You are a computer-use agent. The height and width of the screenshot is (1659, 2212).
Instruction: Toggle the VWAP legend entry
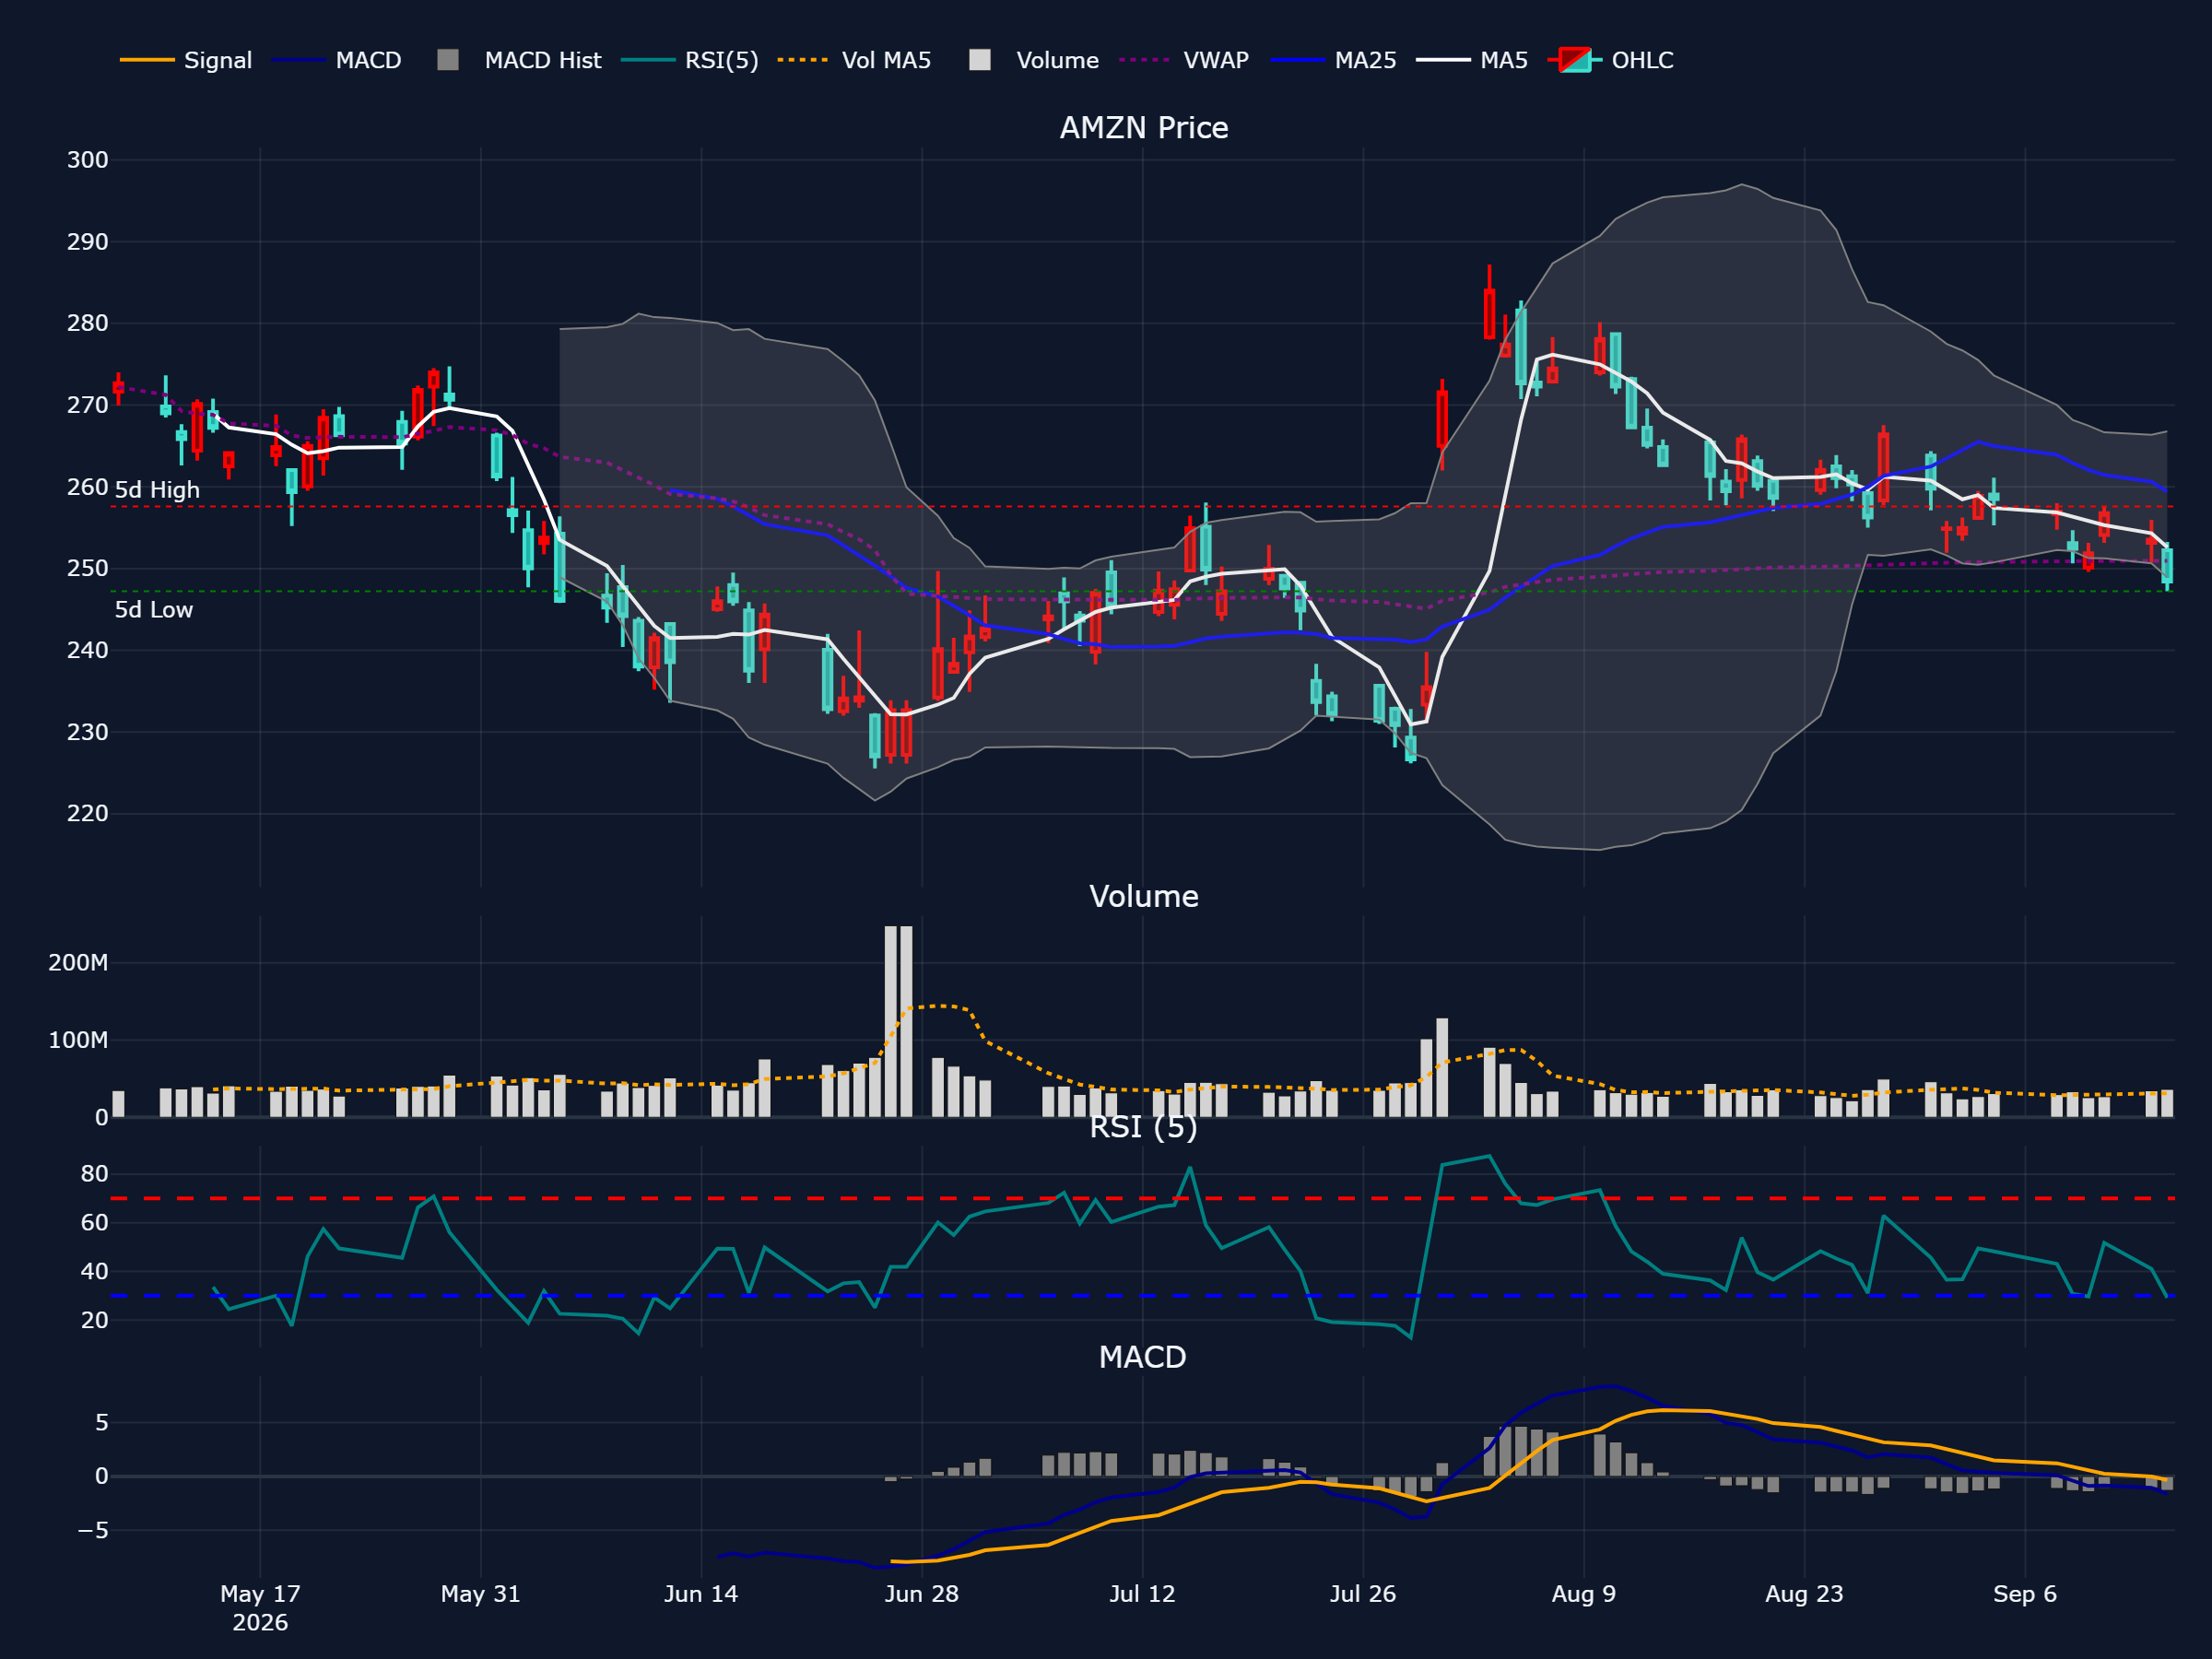[x=1184, y=60]
